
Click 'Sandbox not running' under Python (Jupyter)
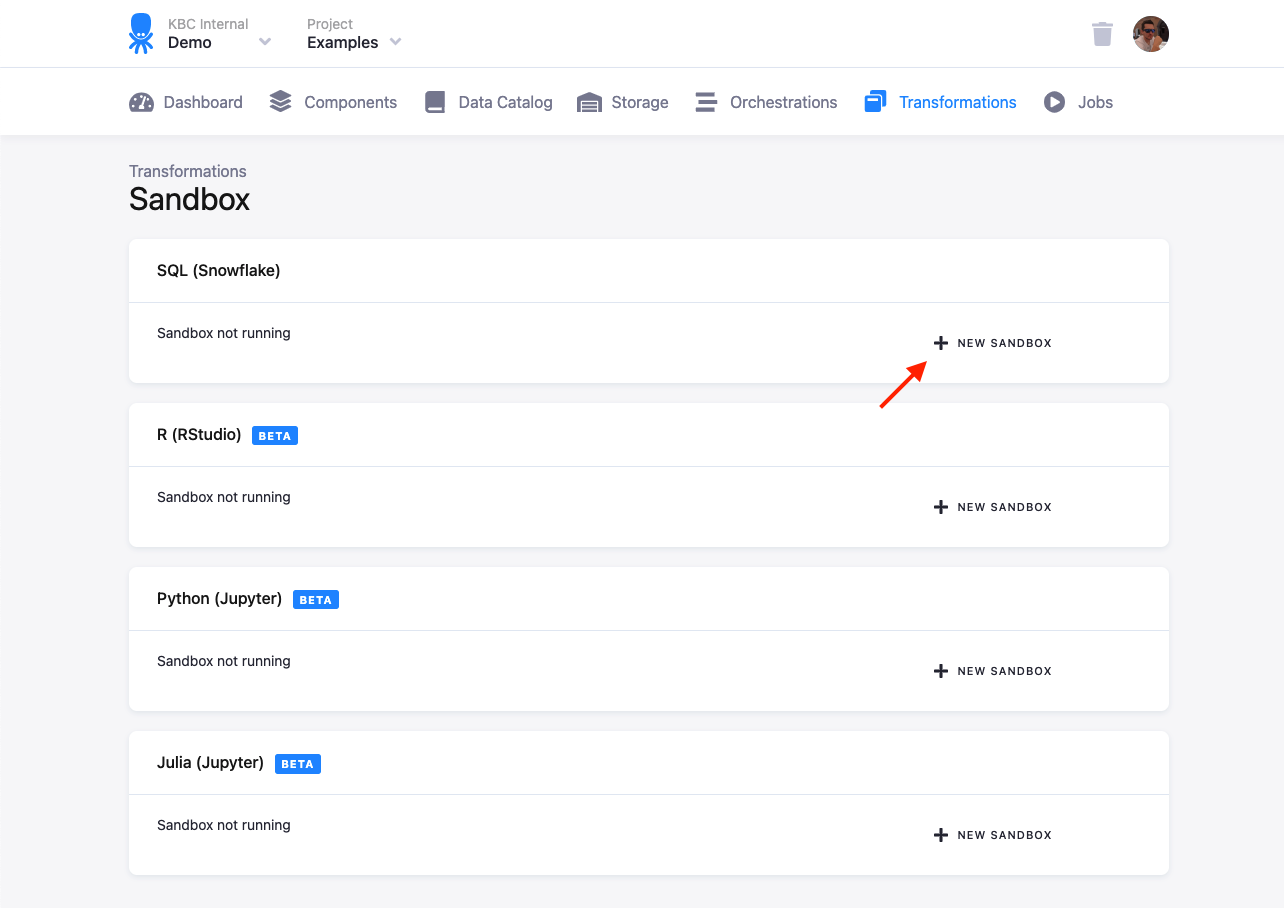click(224, 661)
